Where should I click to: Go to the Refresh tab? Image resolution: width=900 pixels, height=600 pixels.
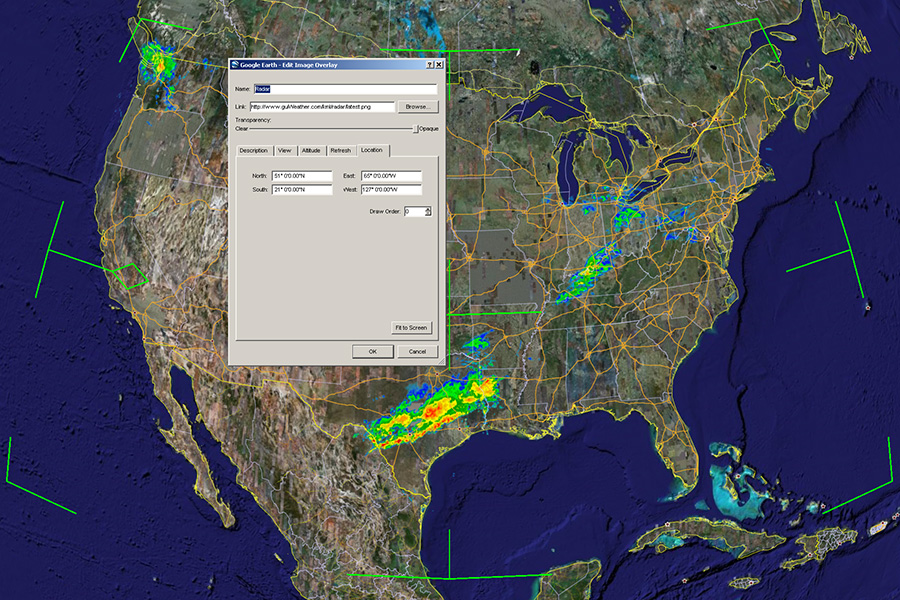(341, 150)
